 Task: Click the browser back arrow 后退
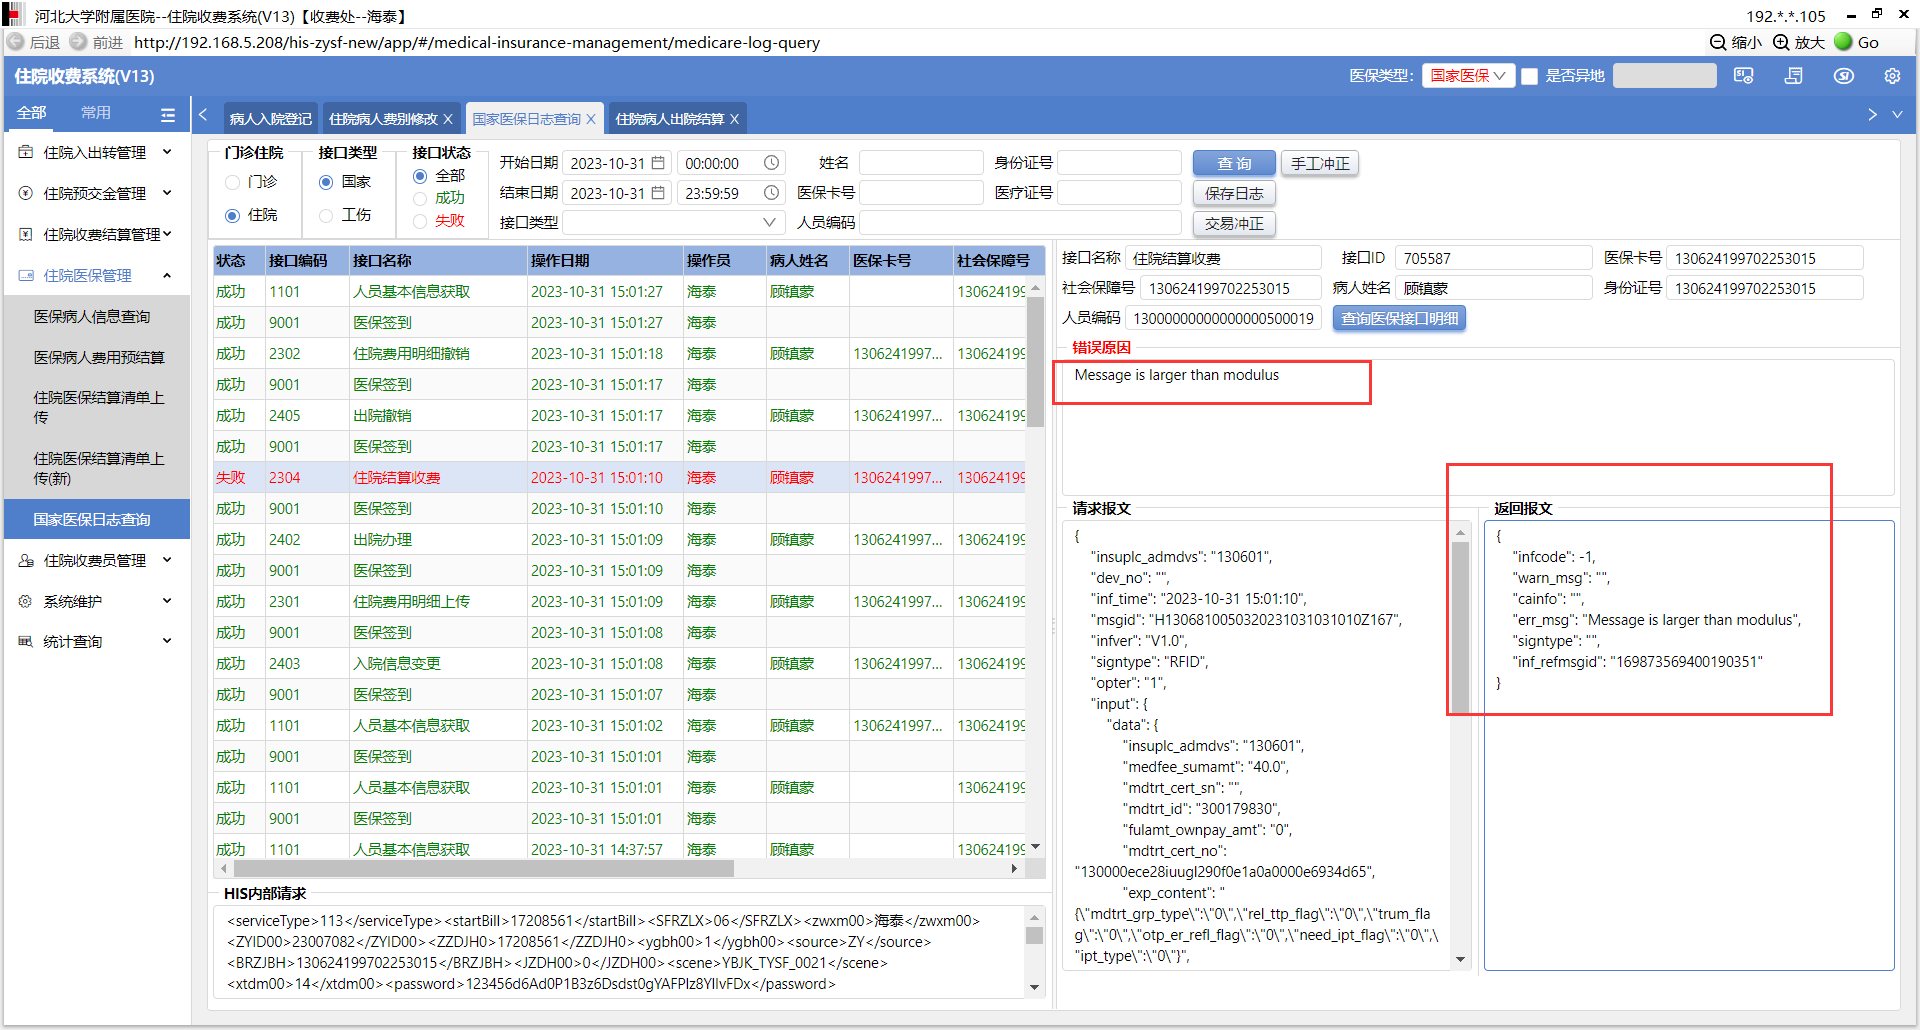tap(16, 42)
